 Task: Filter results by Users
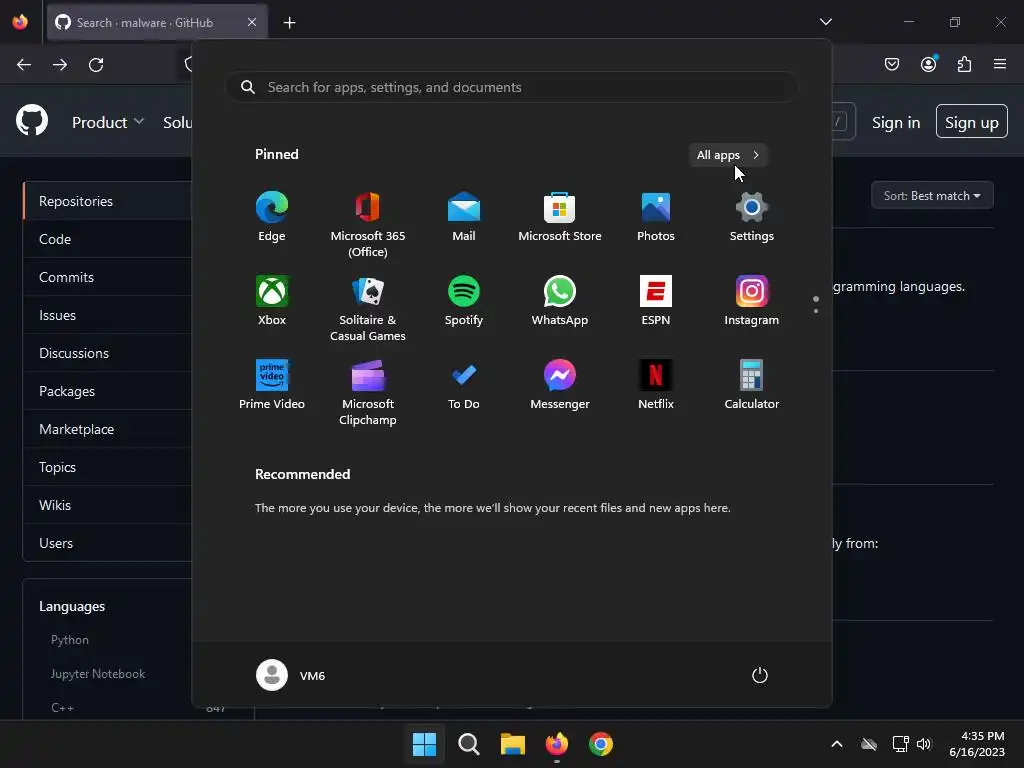[x=108, y=543]
